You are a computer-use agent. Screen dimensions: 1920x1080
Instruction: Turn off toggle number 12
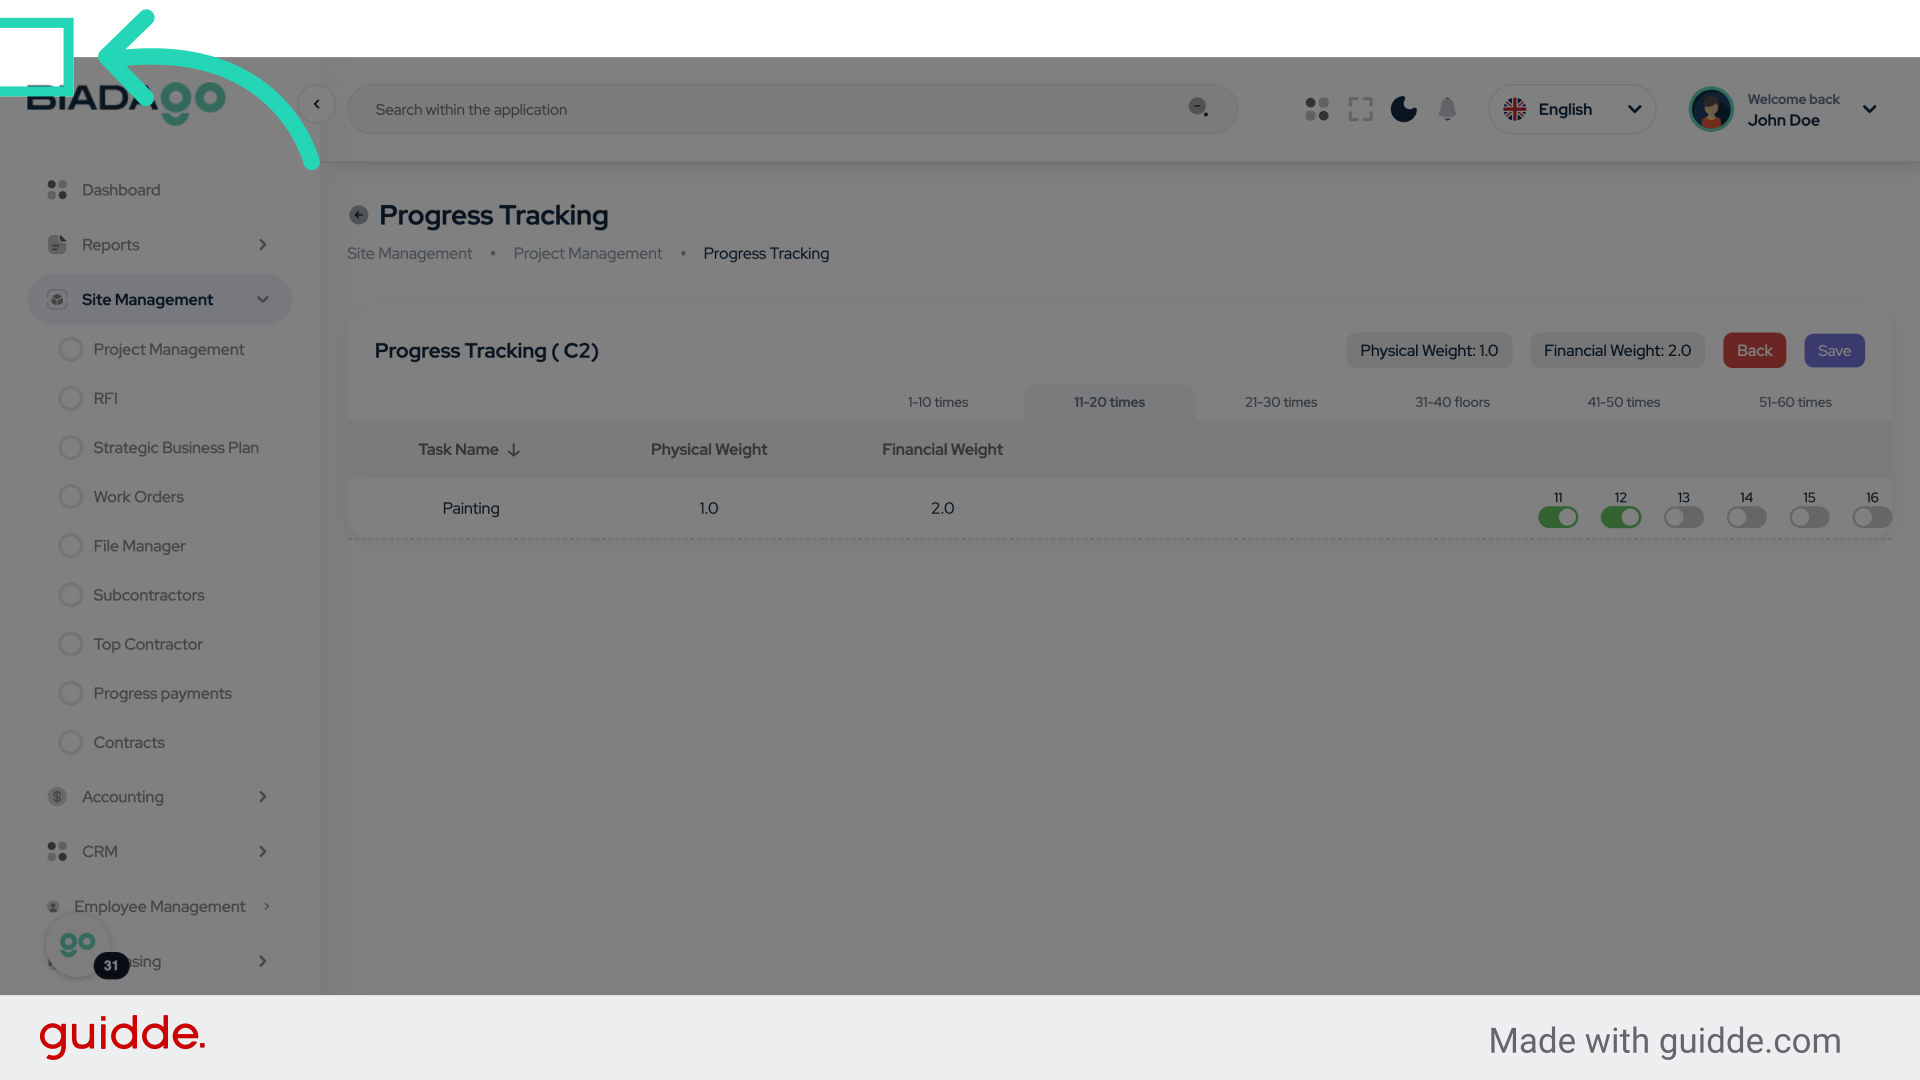click(x=1620, y=517)
